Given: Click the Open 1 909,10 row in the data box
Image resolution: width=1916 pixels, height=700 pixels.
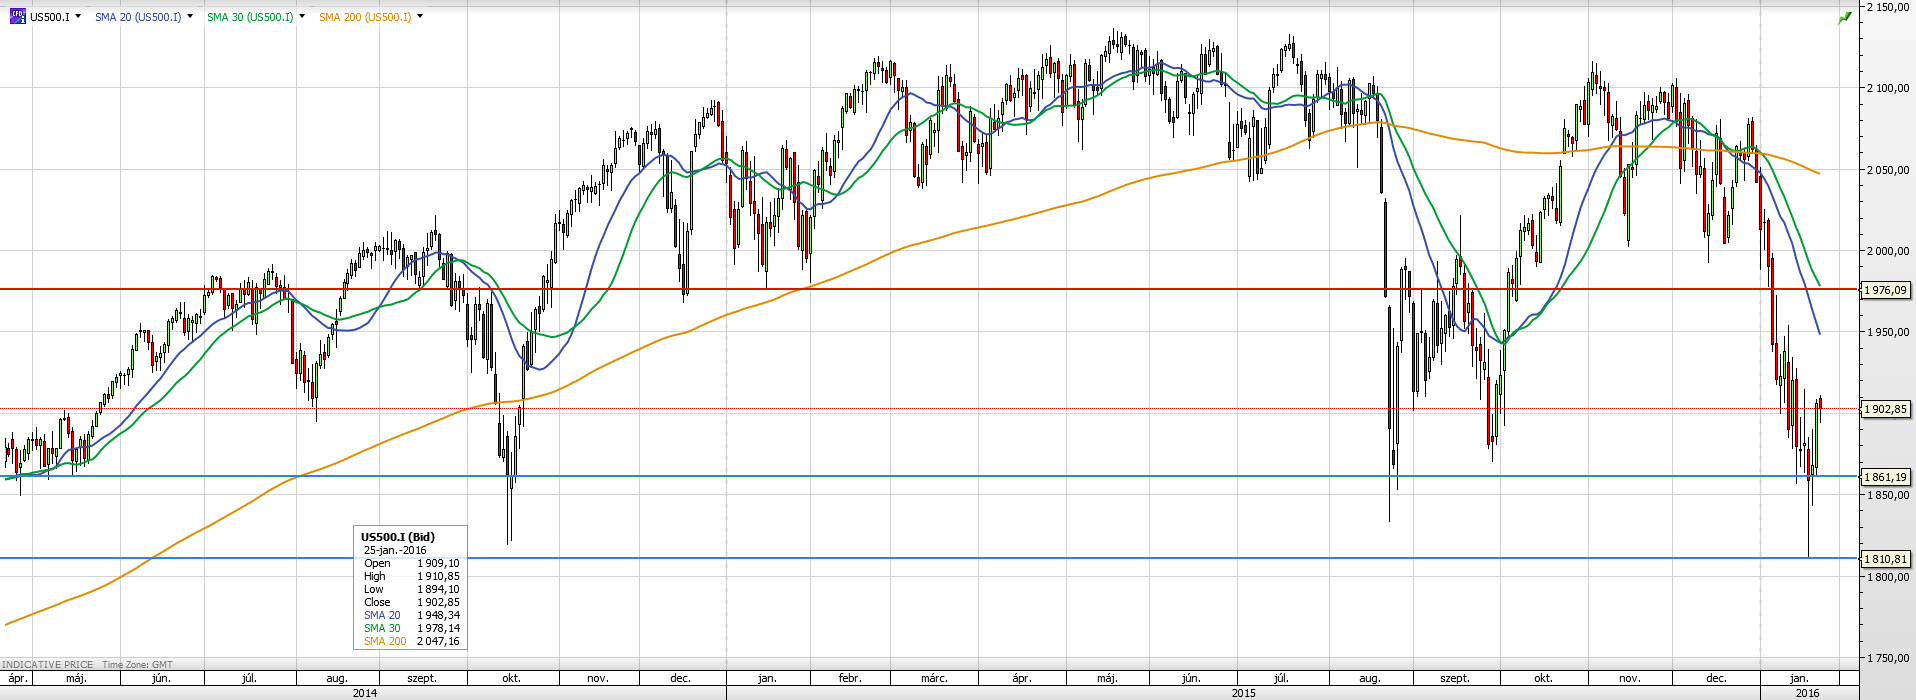Looking at the screenshot, I should (411, 563).
